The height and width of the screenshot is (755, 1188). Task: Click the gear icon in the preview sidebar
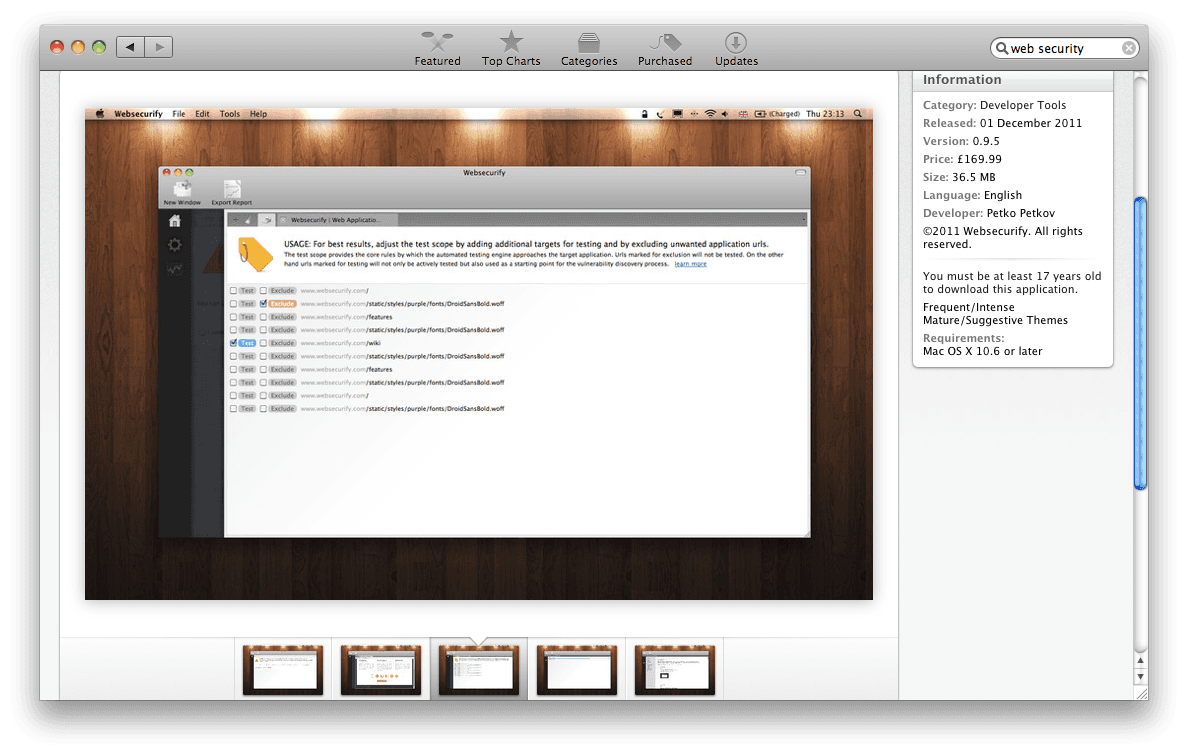175,245
